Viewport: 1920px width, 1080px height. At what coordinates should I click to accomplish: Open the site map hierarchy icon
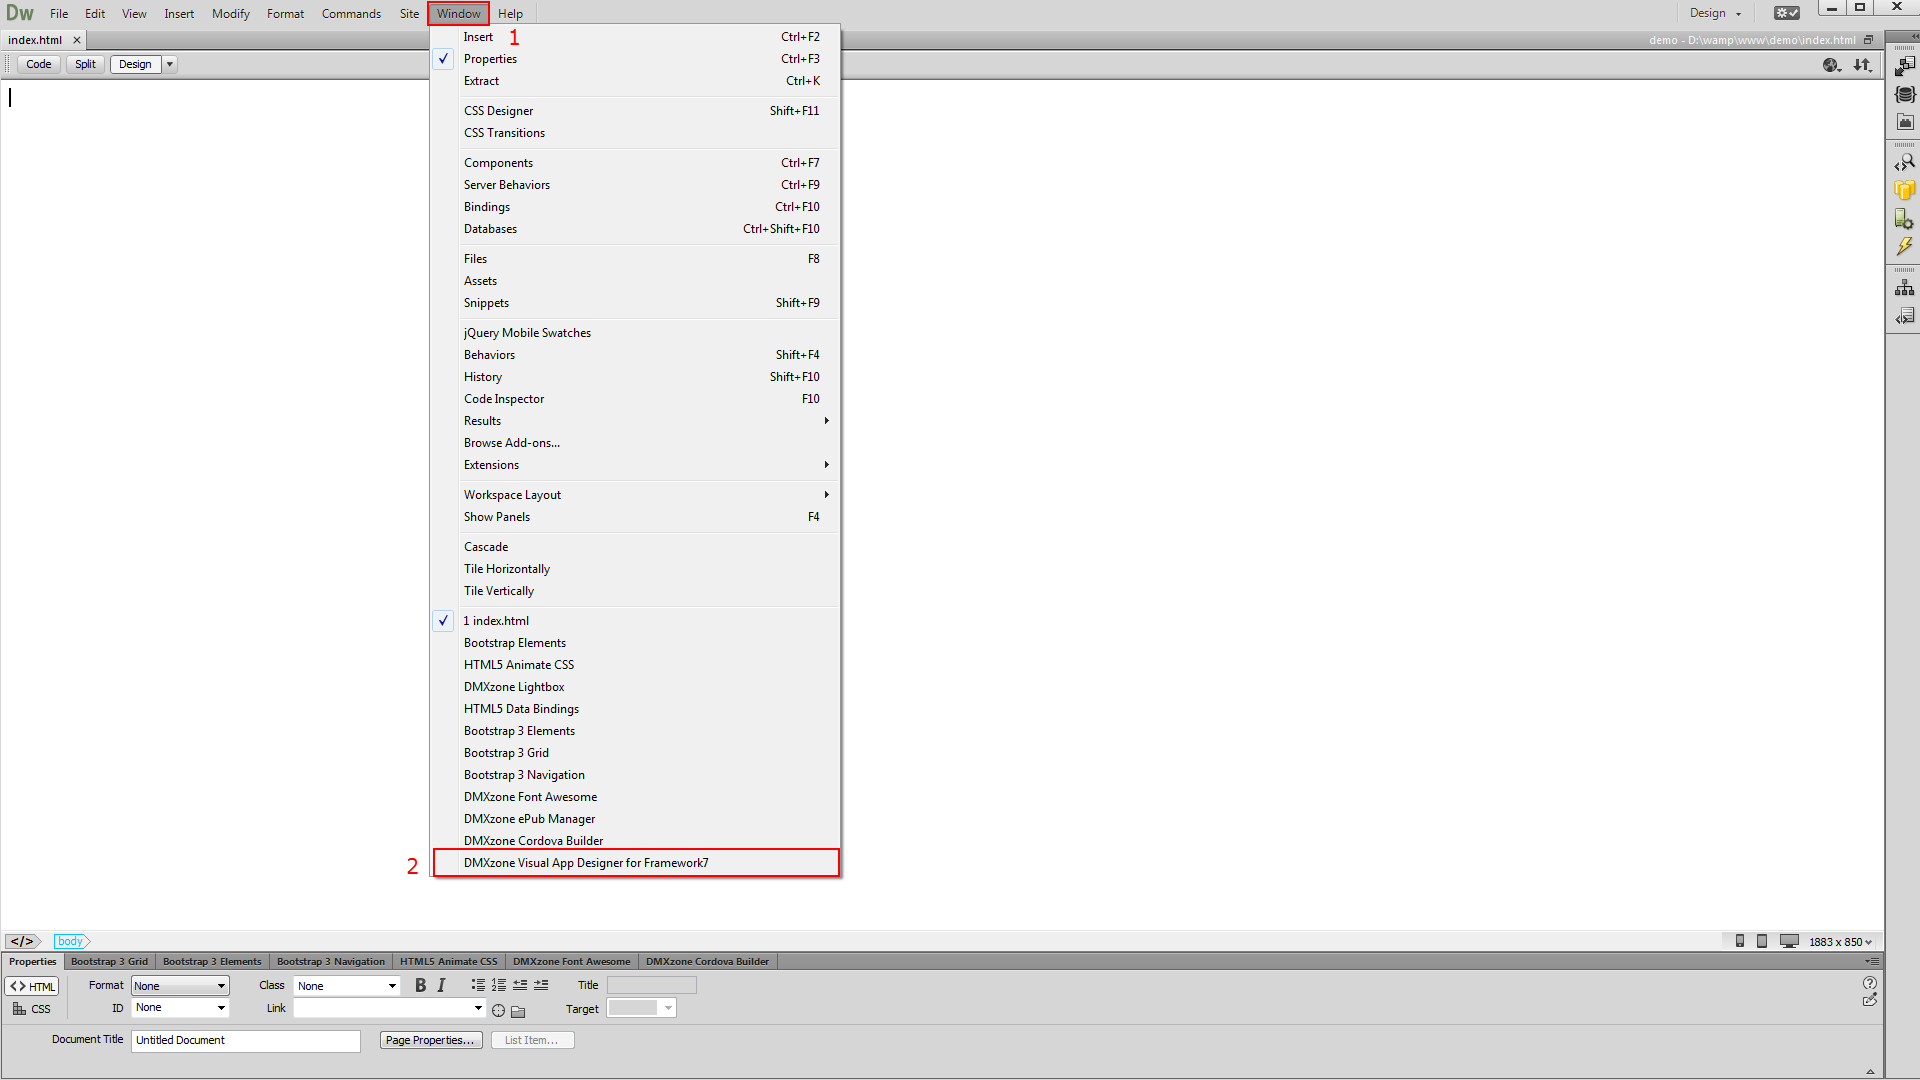pyautogui.click(x=1905, y=287)
